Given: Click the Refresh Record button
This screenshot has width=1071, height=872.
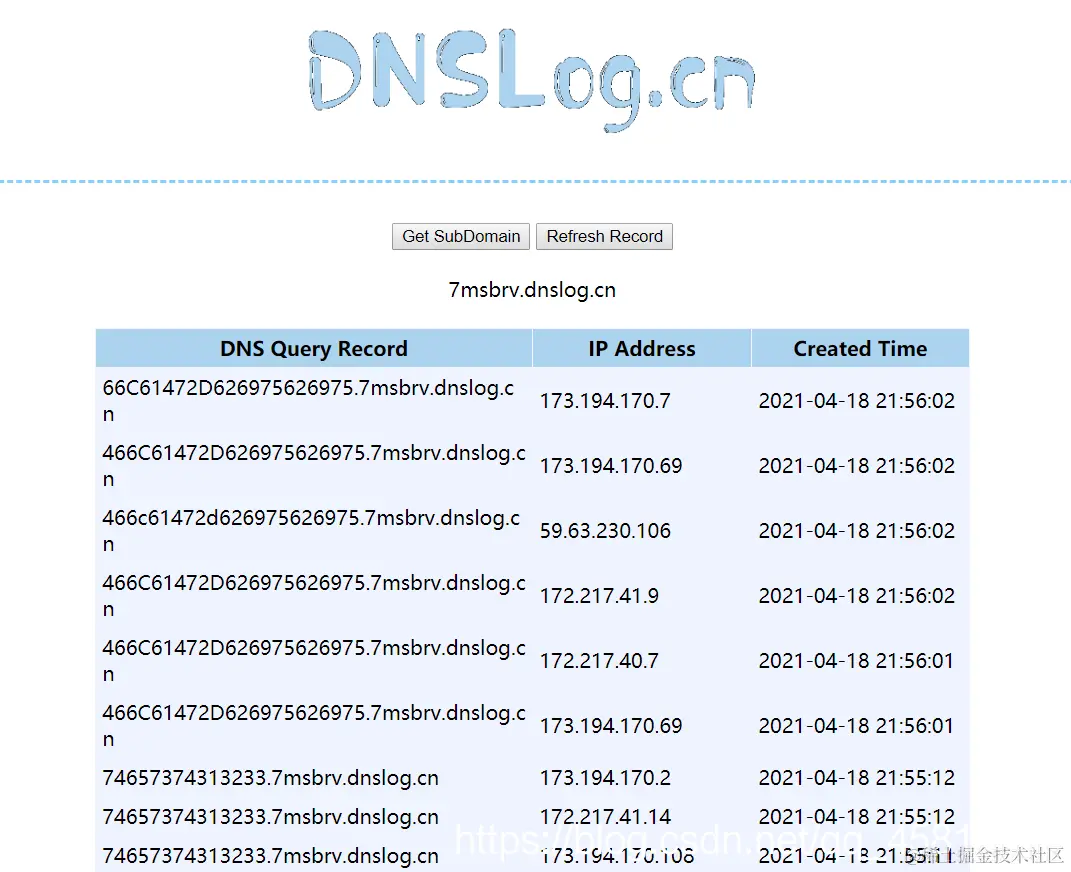Looking at the screenshot, I should 604,236.
